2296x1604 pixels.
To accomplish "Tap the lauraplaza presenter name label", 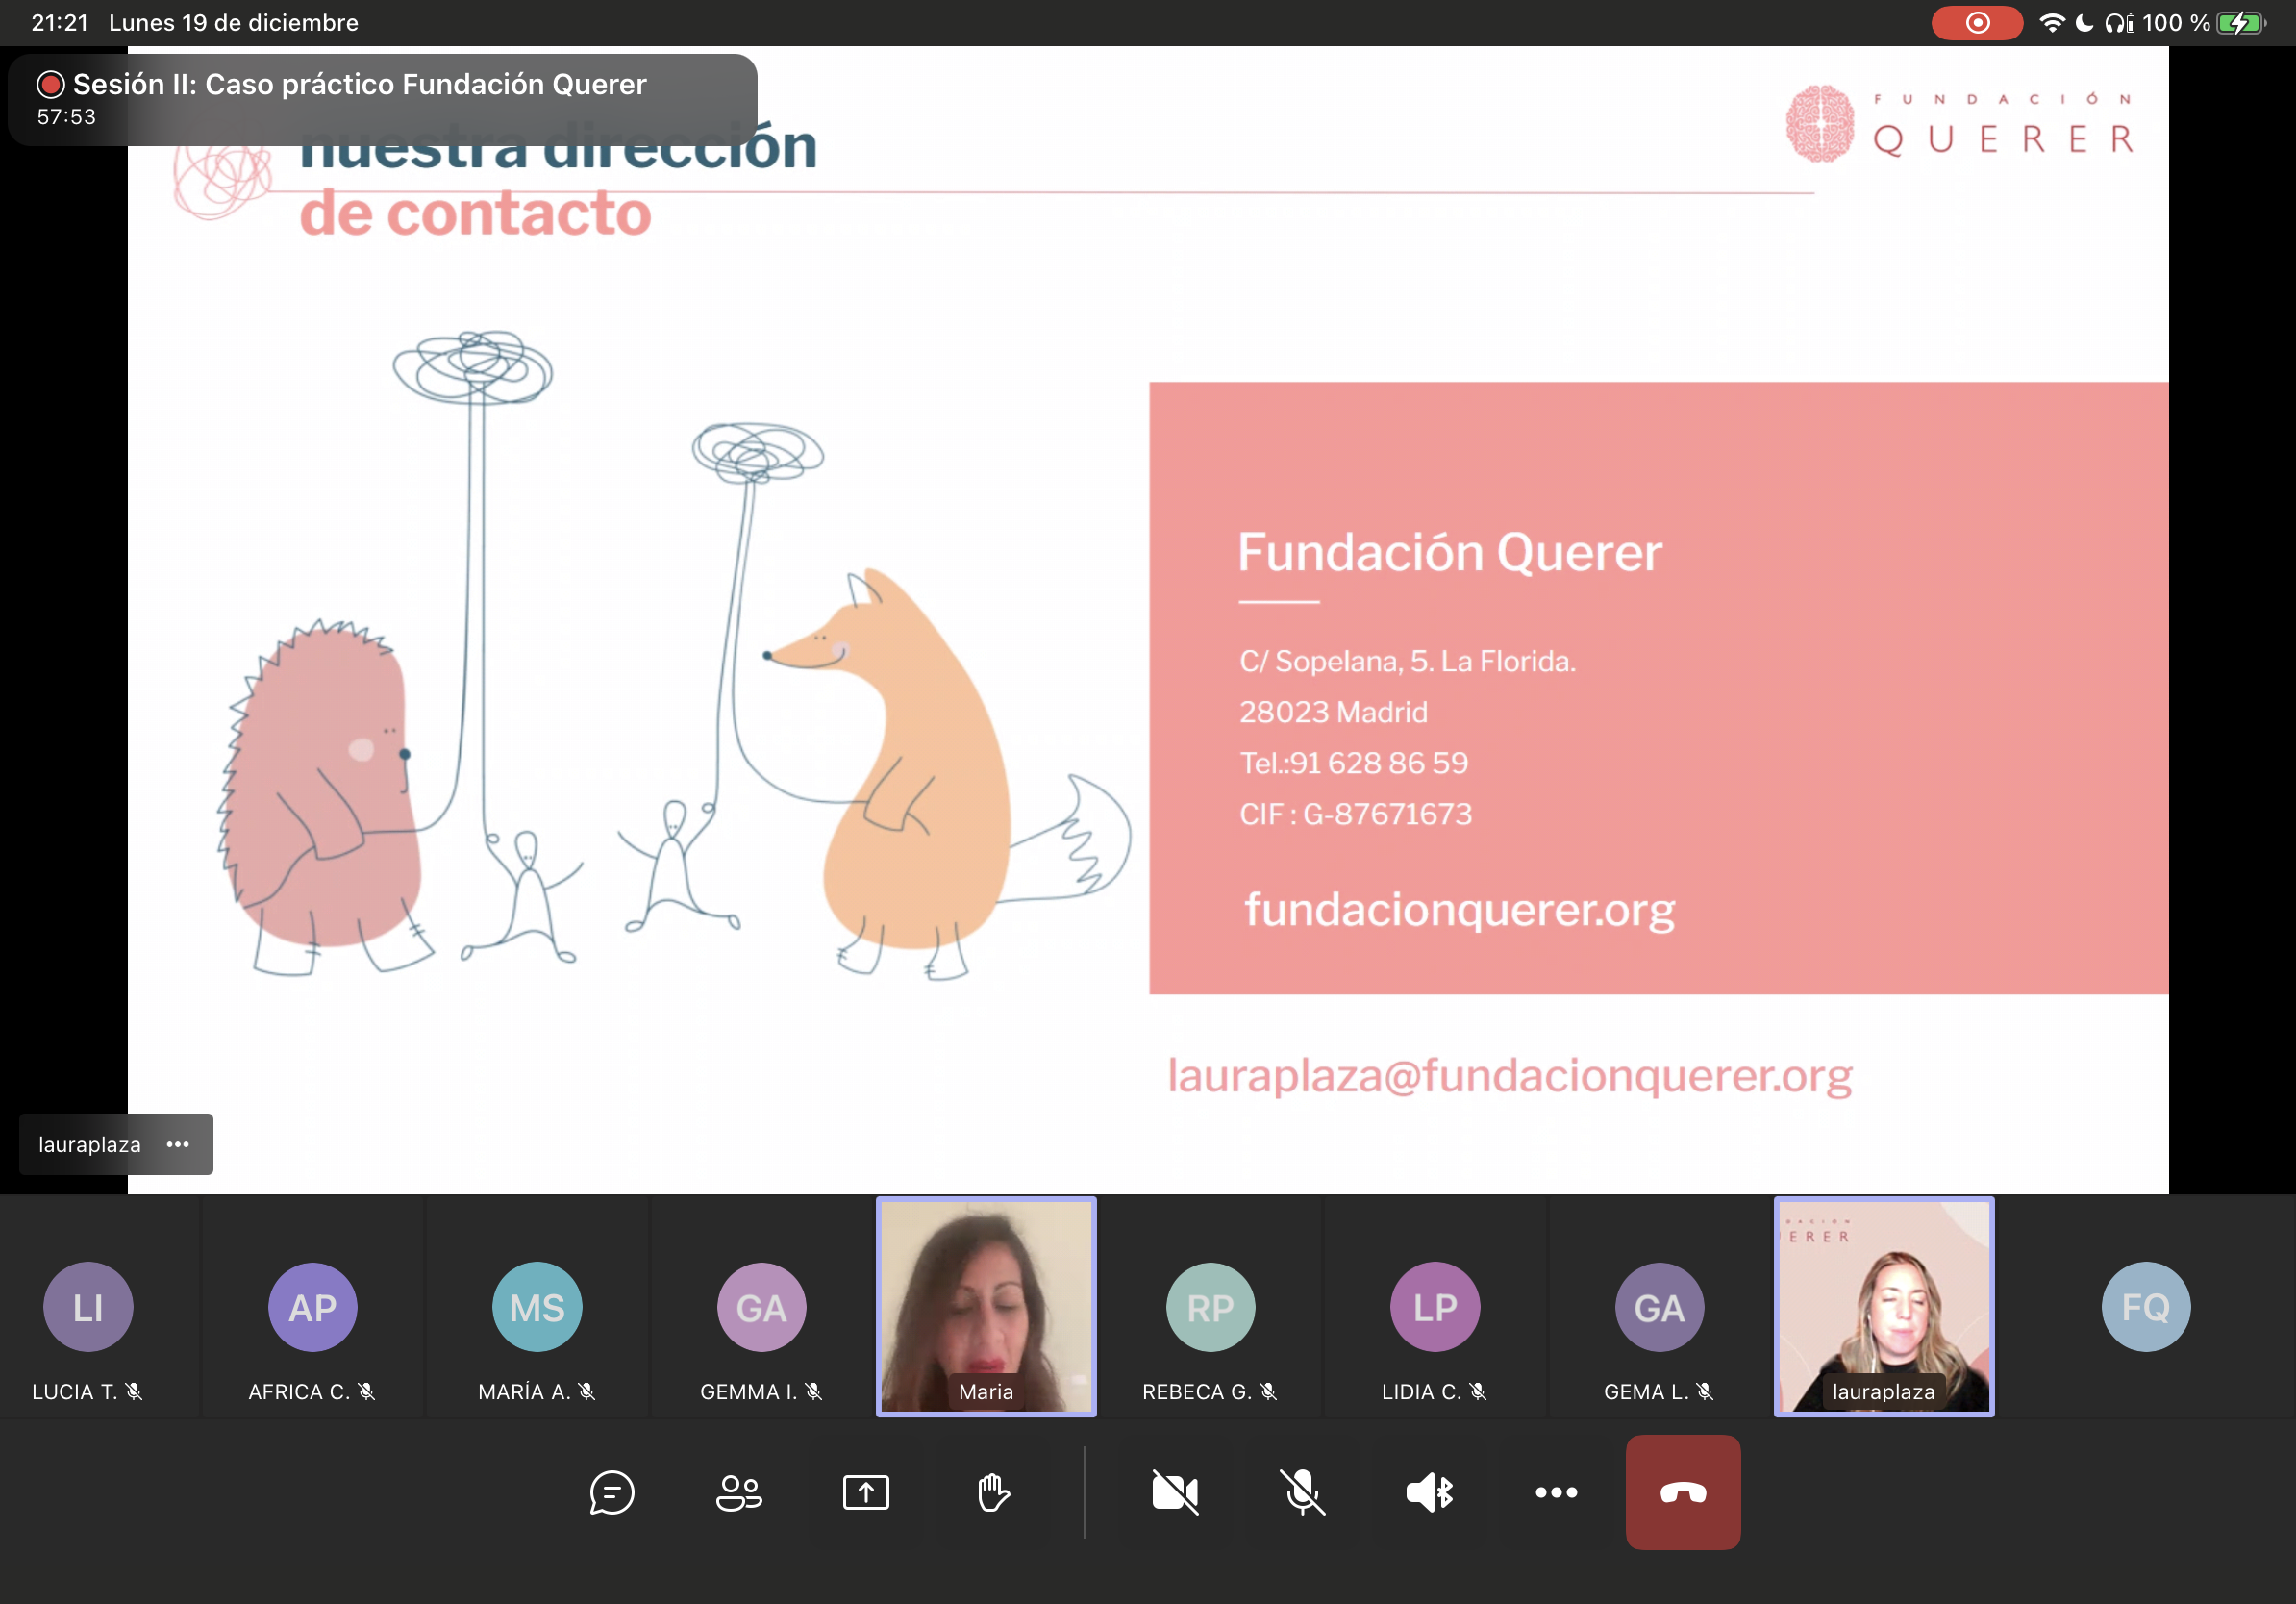I will (90, 1144).
